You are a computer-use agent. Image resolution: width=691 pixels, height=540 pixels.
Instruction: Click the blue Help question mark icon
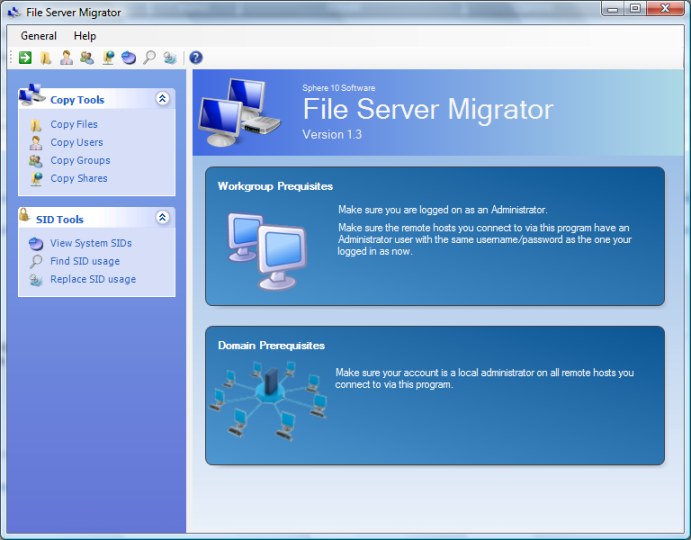tap(196, 58)
